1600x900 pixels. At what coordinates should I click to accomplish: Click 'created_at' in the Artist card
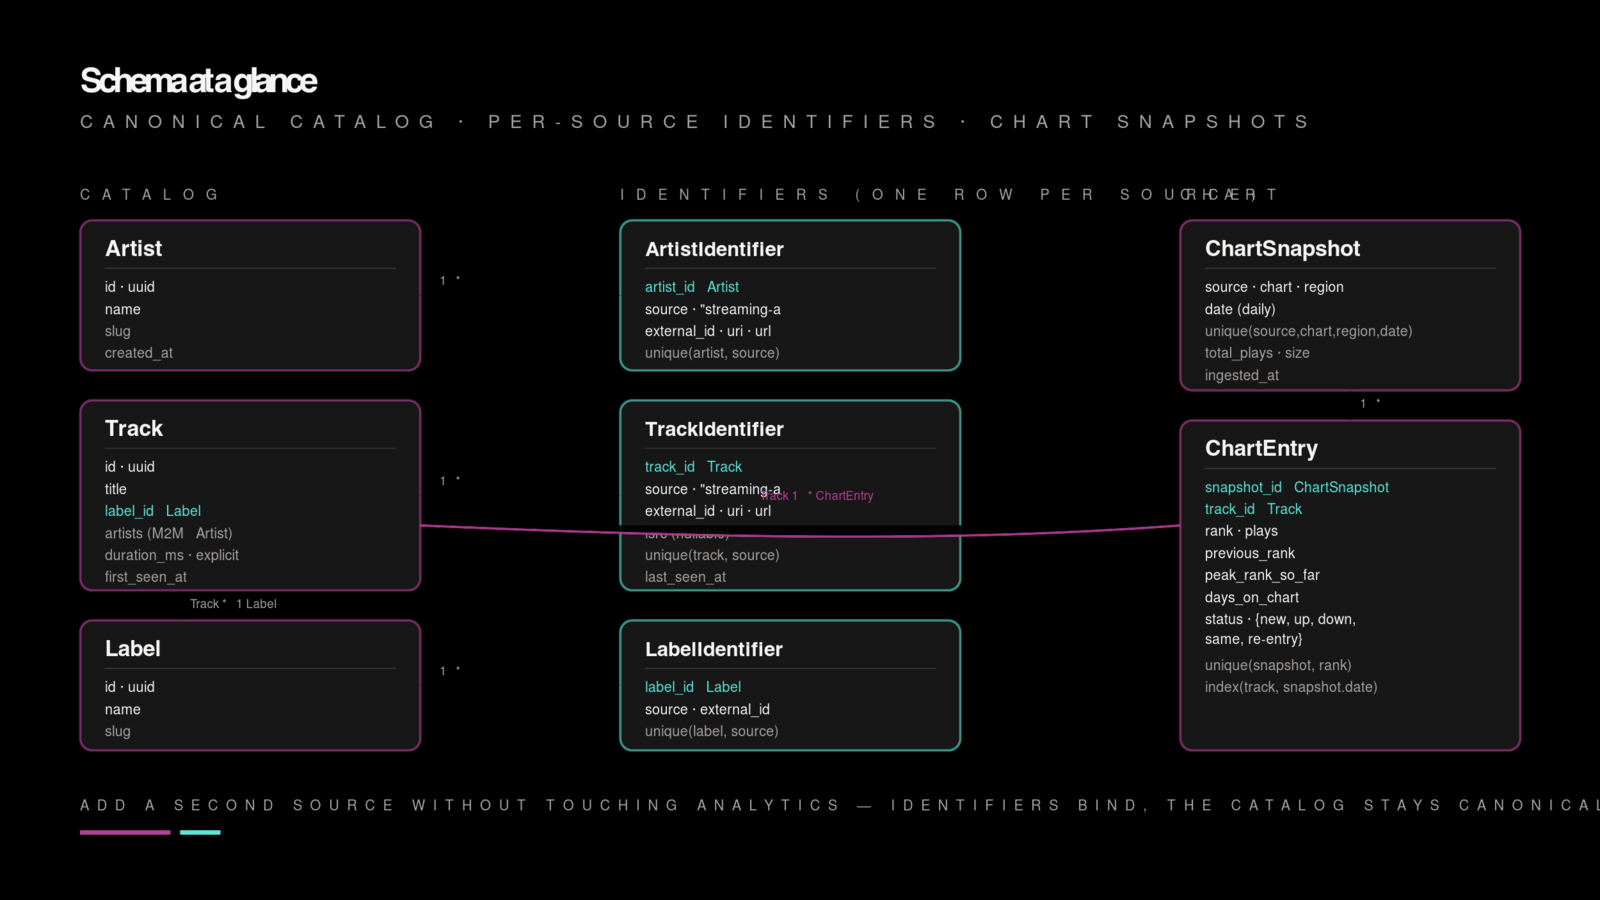[x=139, y=353]
